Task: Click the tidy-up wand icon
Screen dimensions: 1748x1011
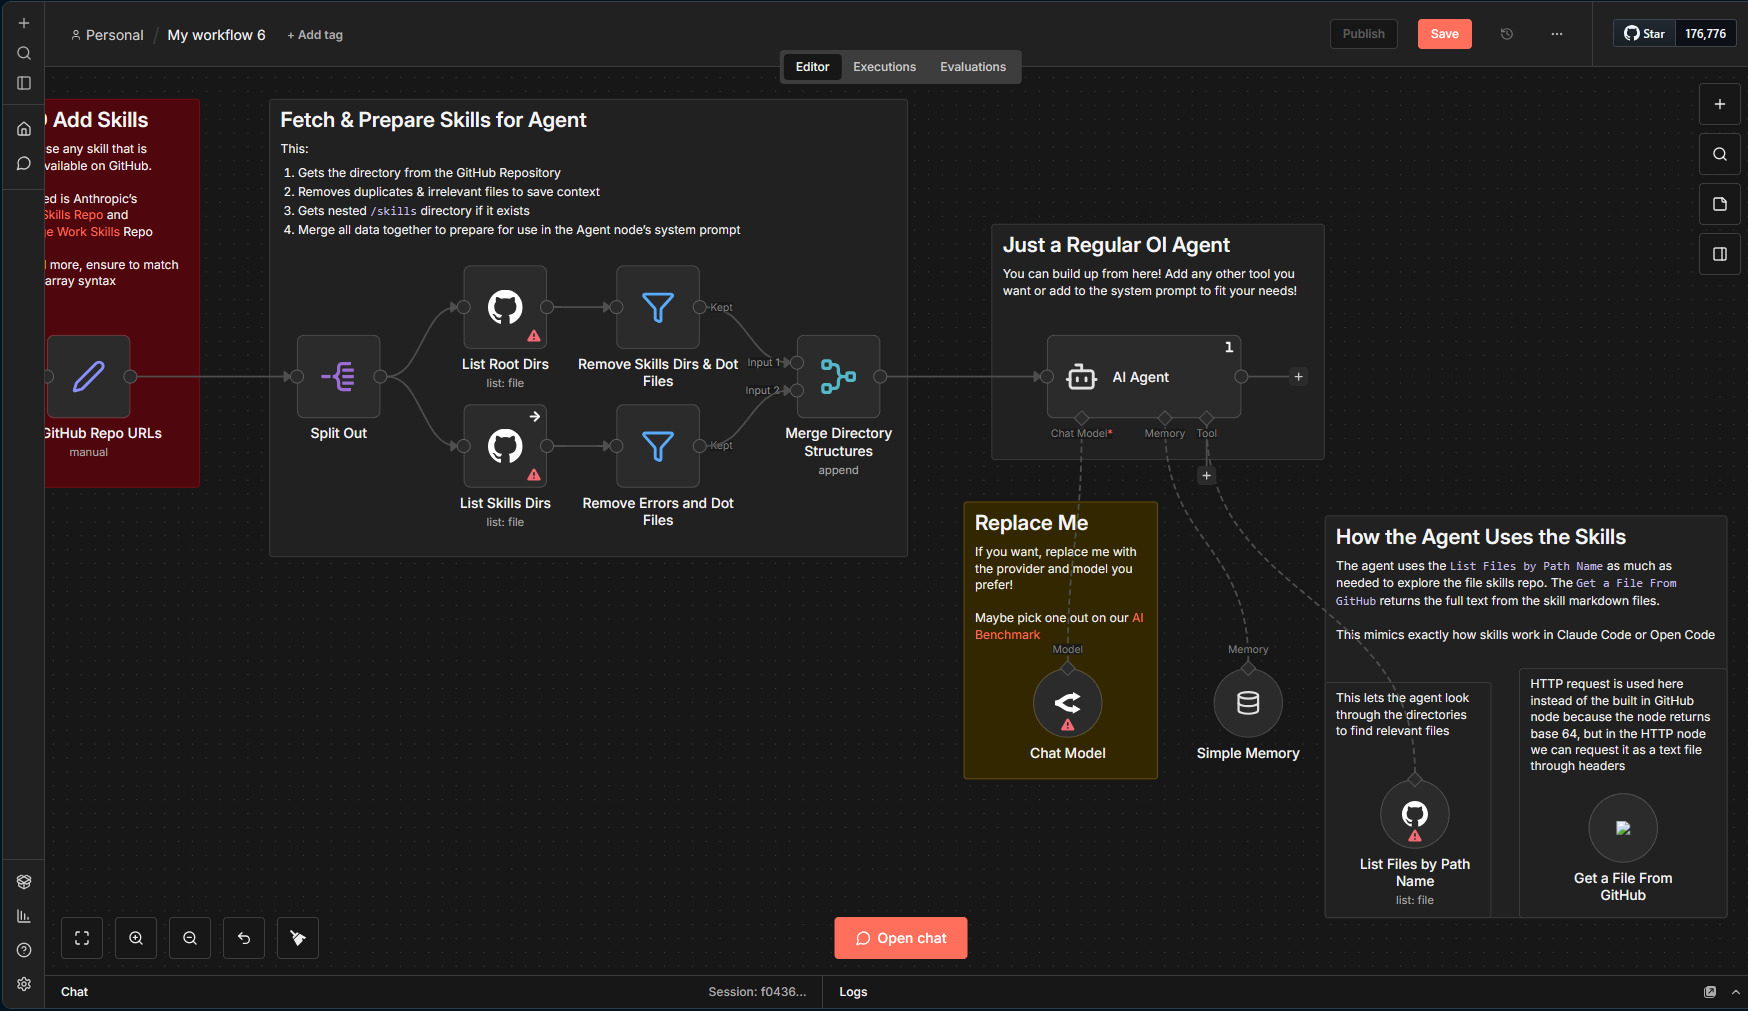Action: tap(297, 937)
